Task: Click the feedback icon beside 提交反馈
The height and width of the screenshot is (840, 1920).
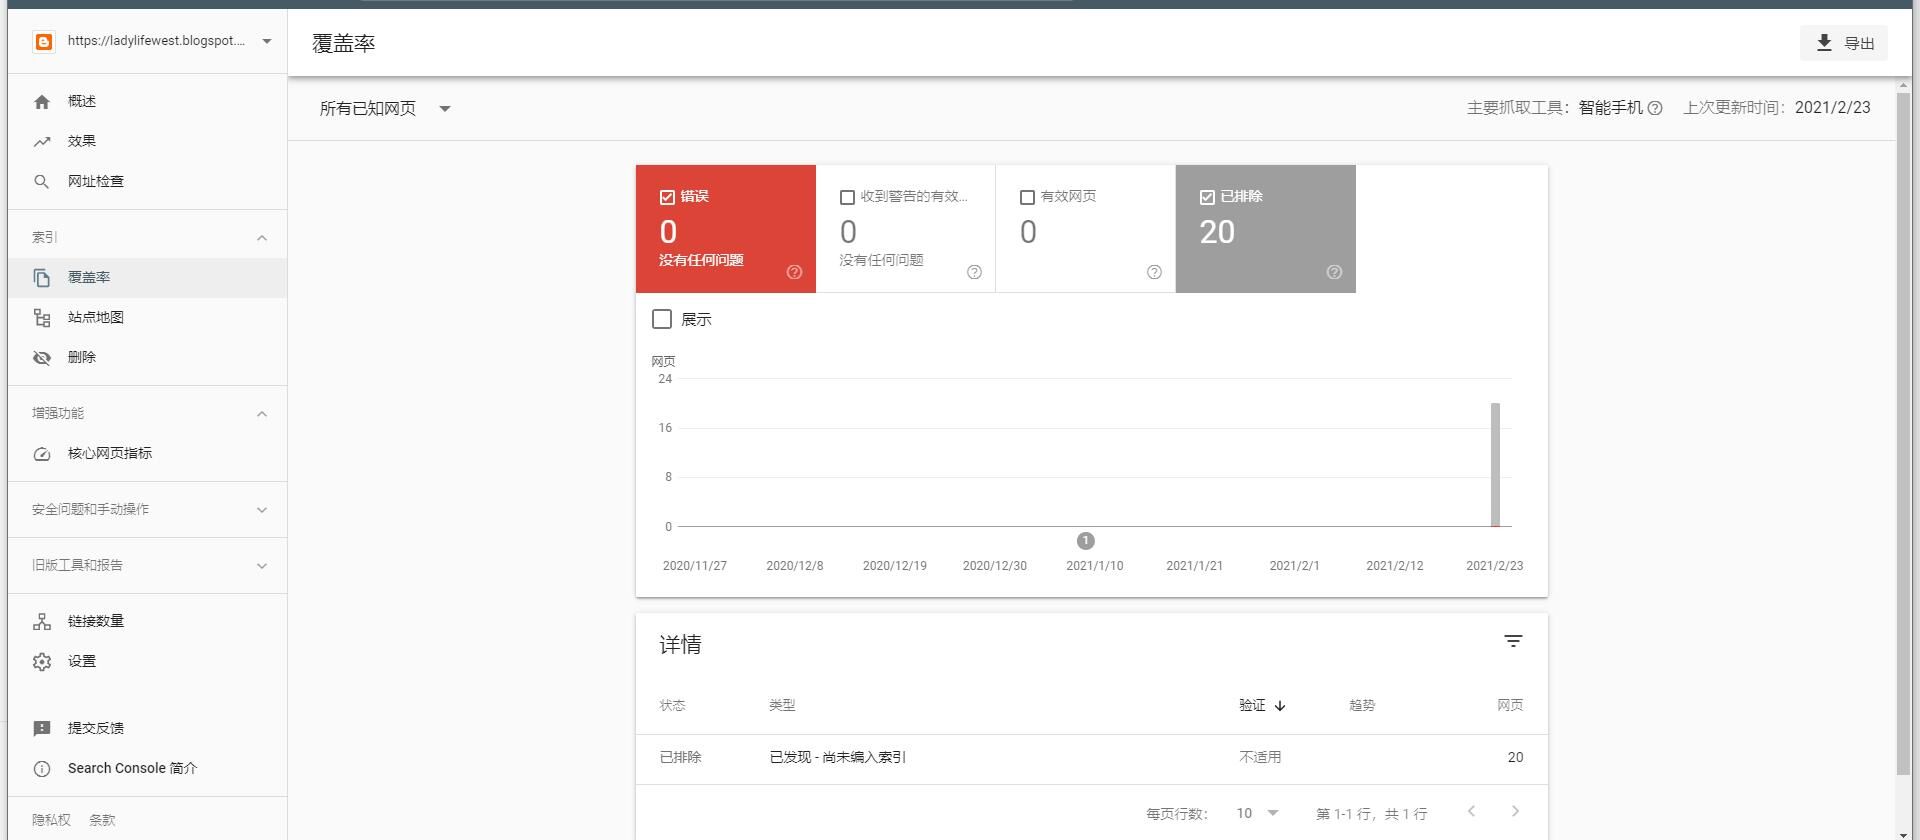Action: (42, 728)
